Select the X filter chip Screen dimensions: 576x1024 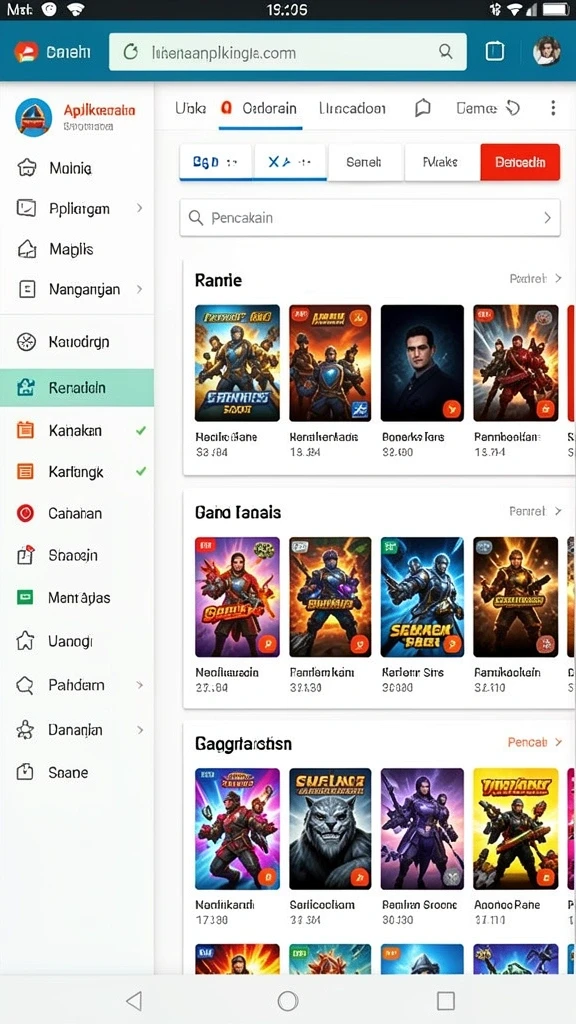(x=289, y=162)
